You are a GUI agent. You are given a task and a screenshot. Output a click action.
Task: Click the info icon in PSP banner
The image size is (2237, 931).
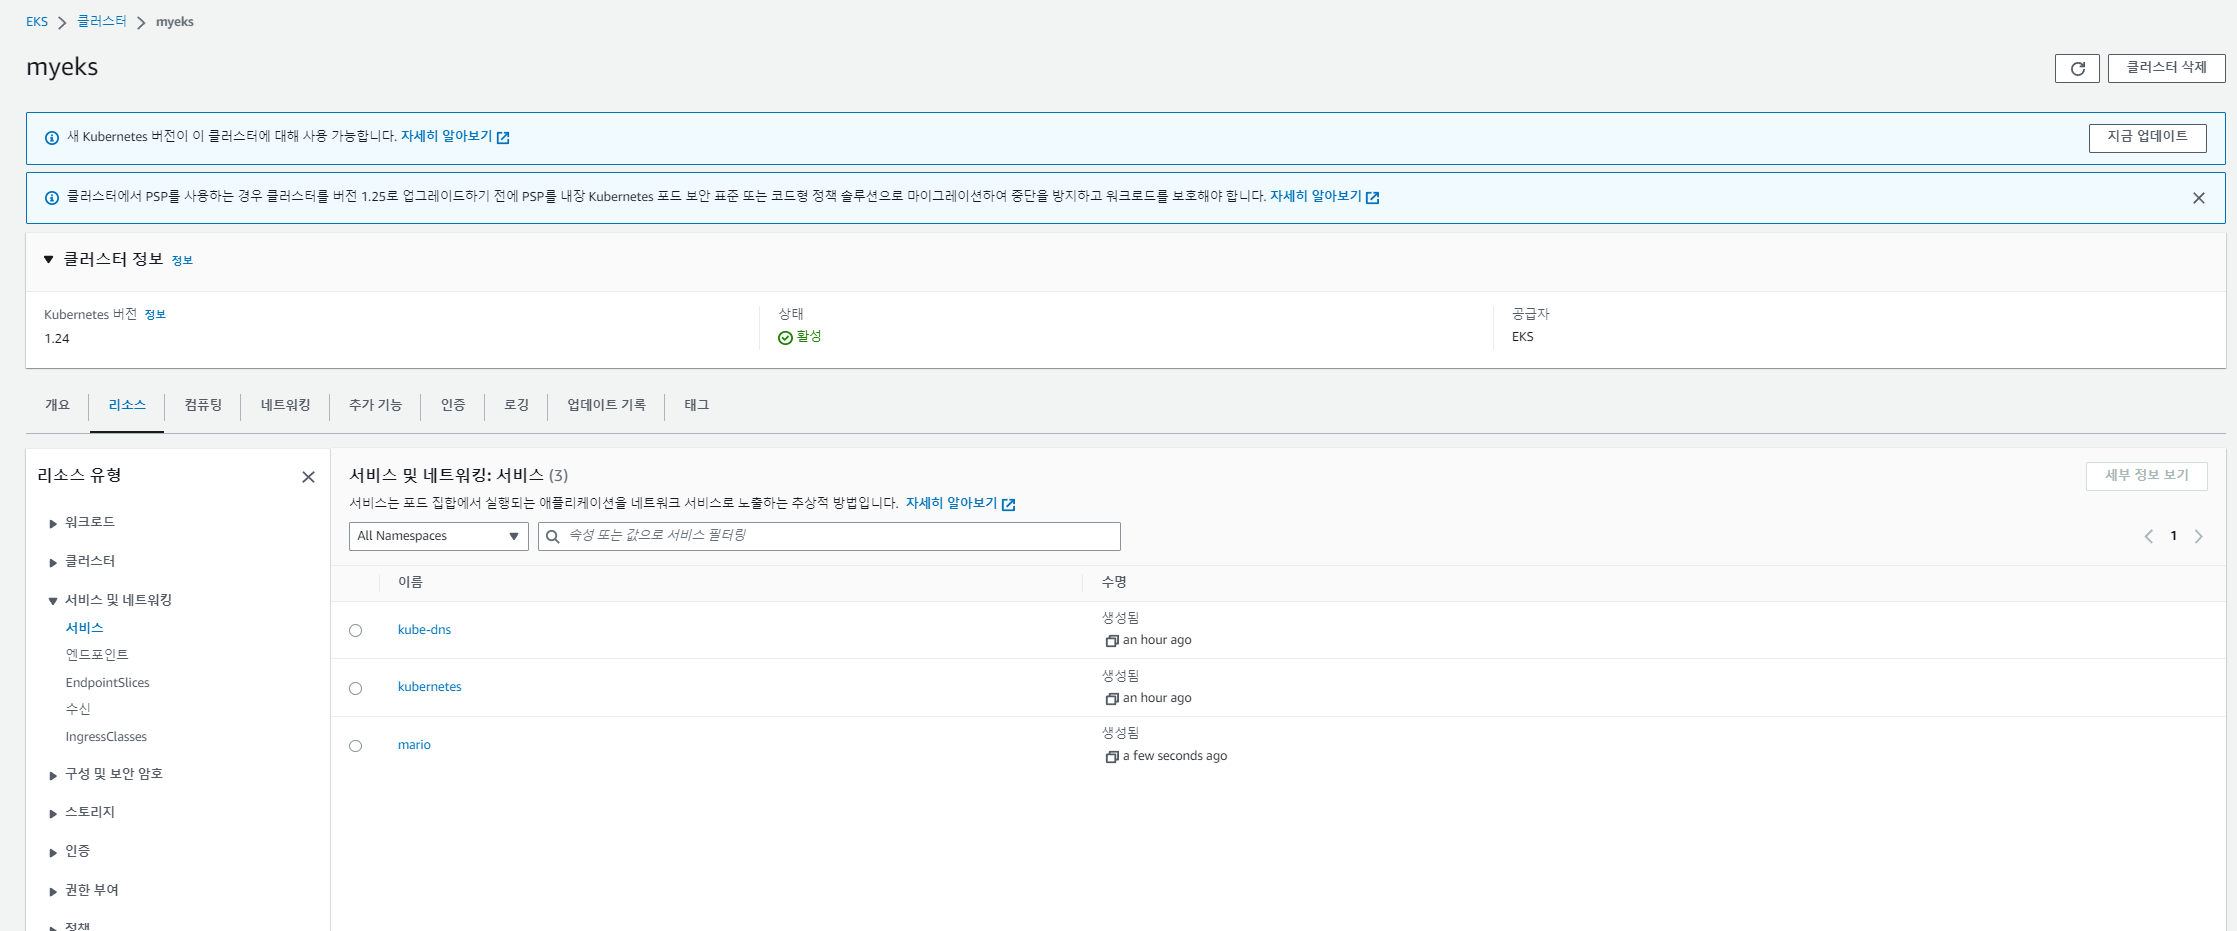(x=52, y=198)
